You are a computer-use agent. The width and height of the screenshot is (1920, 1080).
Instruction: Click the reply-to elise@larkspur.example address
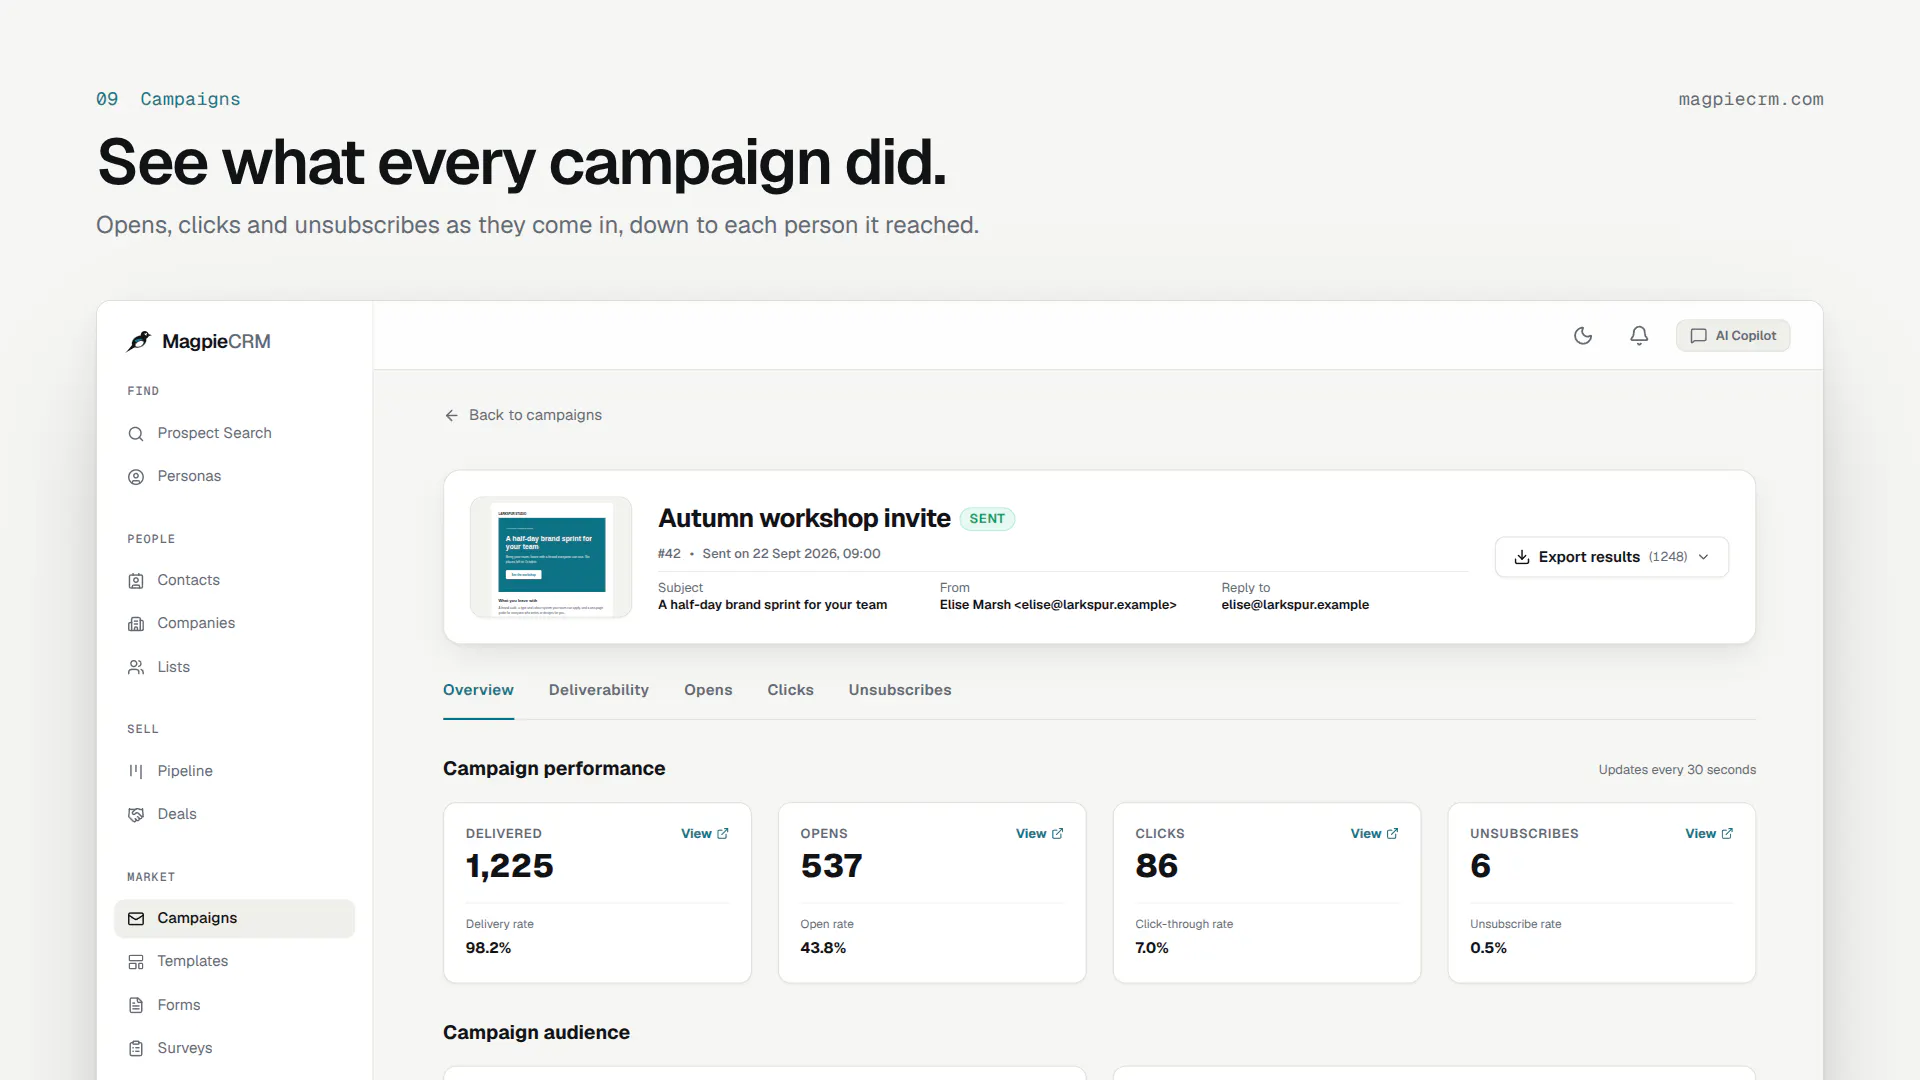pos(1295,605)
